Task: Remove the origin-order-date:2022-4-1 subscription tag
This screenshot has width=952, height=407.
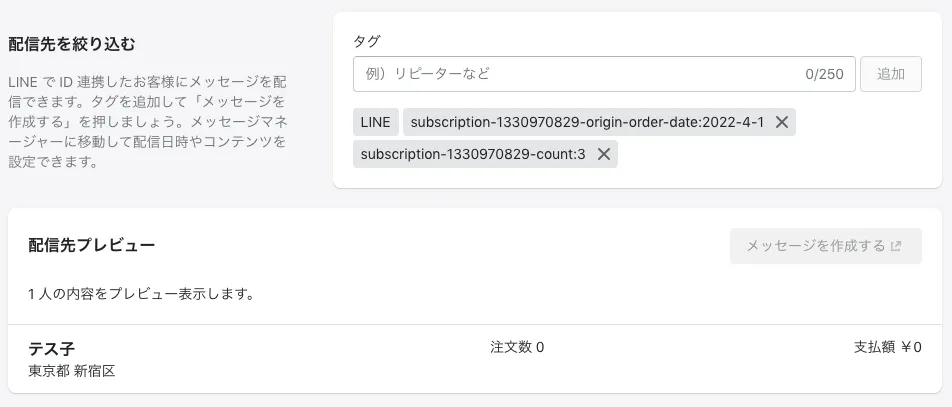Action: (782, 122)
